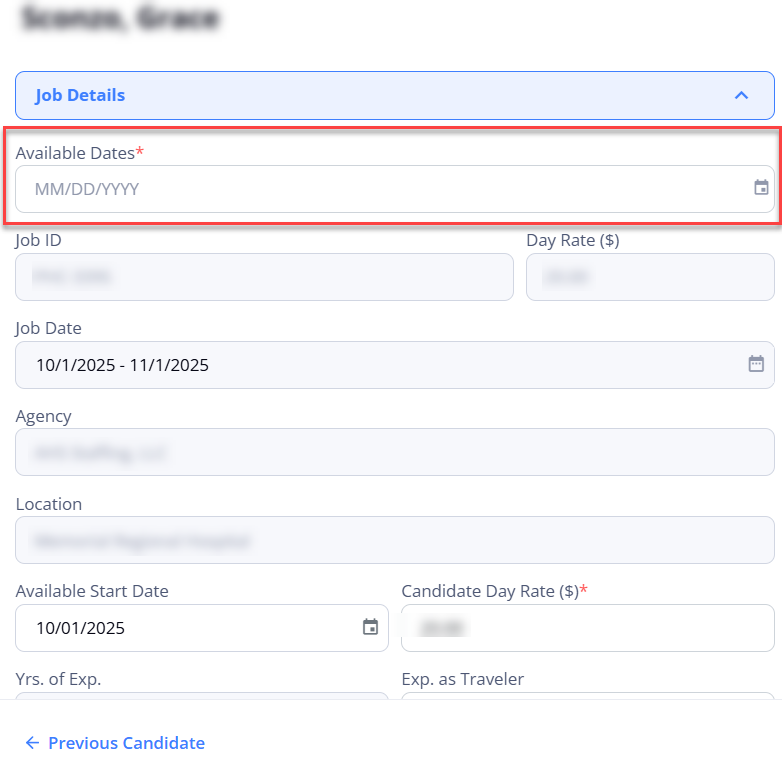The width and height of the screenshot is (782, 771).
Task: Open the Available Start Date calendar icon
Action: tap(370, 627)
